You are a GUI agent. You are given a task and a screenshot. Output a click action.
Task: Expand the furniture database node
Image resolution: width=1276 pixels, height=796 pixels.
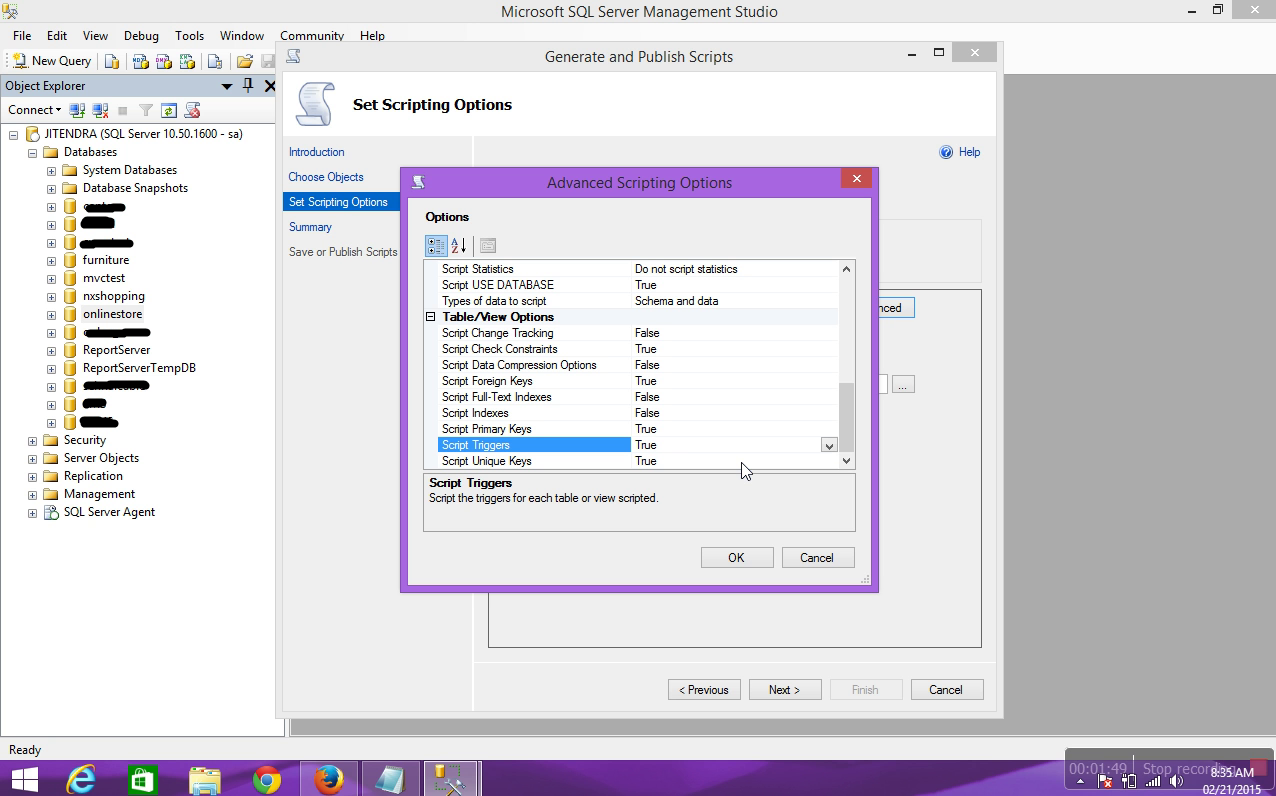tap(51, 260)
